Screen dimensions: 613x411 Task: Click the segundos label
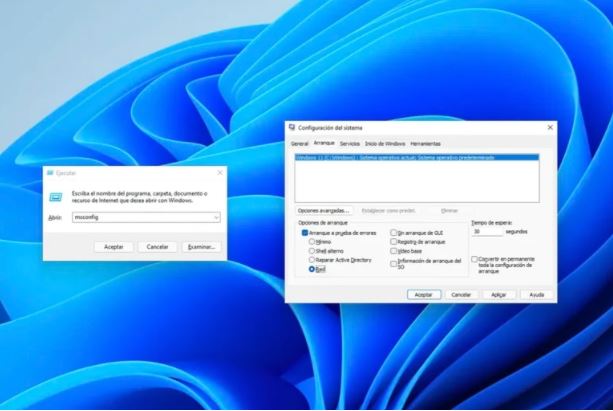click(516, 232)
